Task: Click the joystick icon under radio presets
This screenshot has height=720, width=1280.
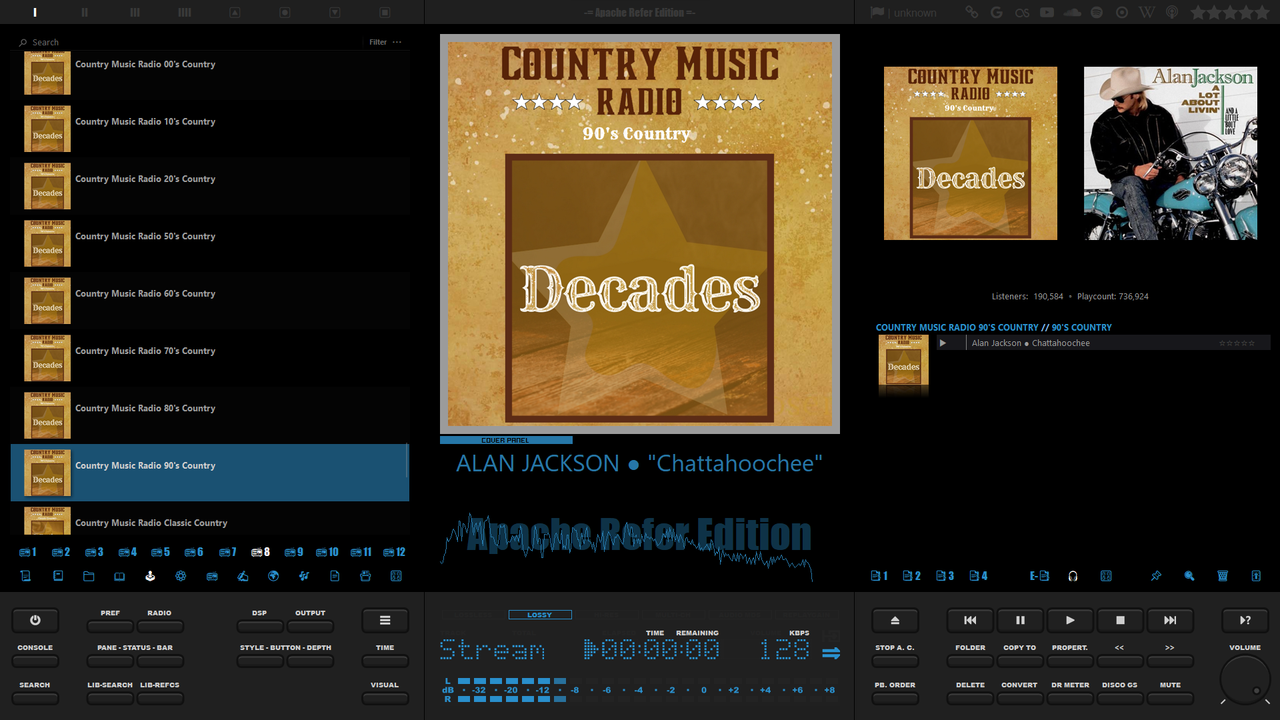Action: pyautogui.click(x=150, y=576)
